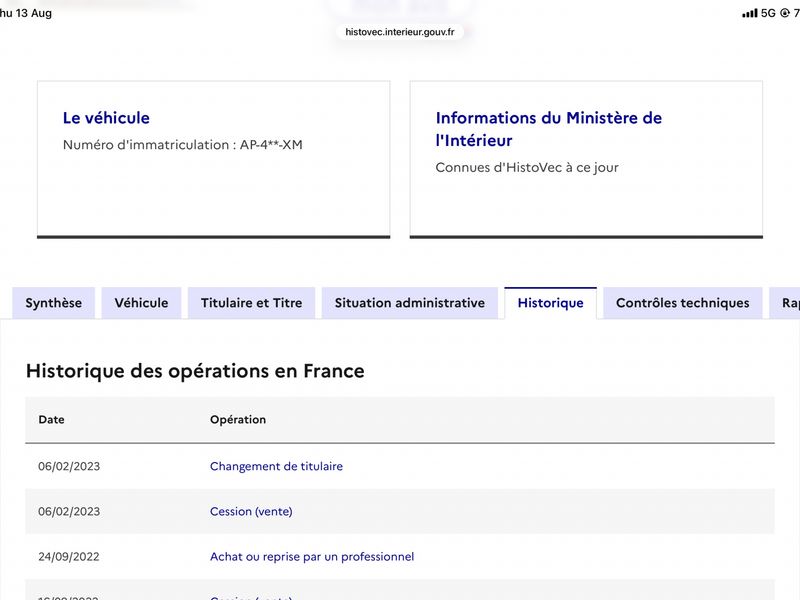Screen dimensions: 800x600
Task: Click the Historique des opérations en France heading
Action: pyautogui.click(x=195, y=371)
